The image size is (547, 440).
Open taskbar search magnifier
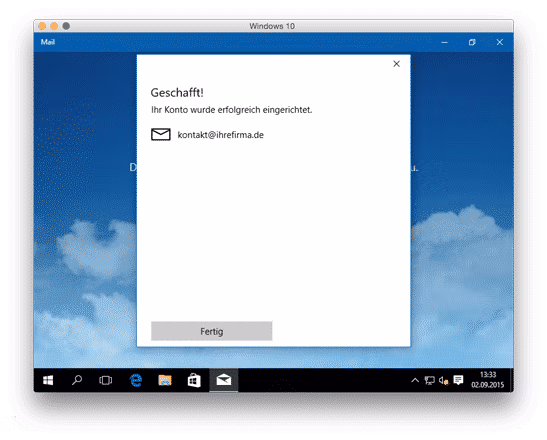(x=77, y=380)
